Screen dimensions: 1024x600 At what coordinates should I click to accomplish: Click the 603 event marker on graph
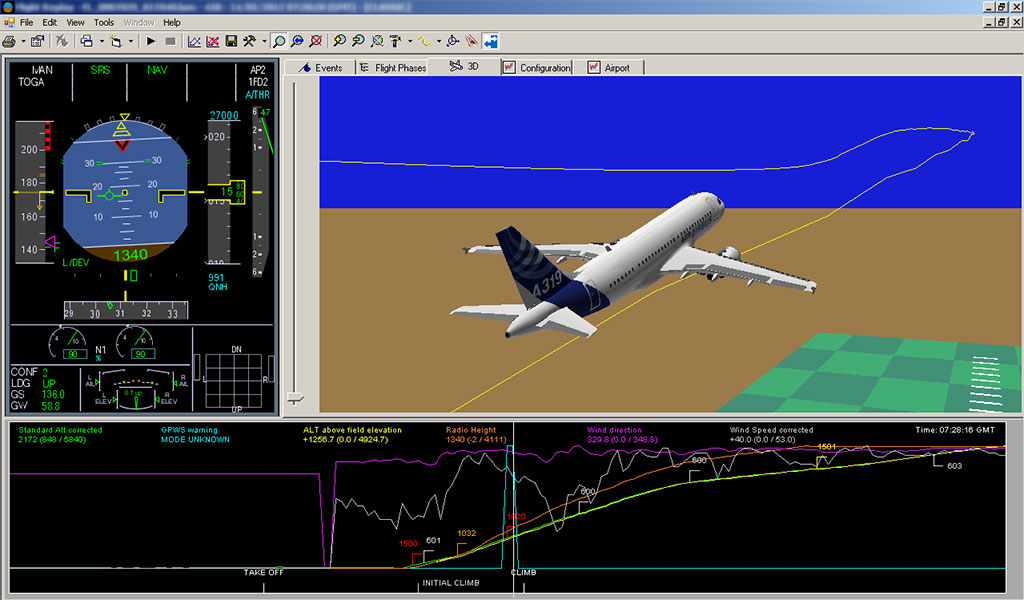(954, 466)
